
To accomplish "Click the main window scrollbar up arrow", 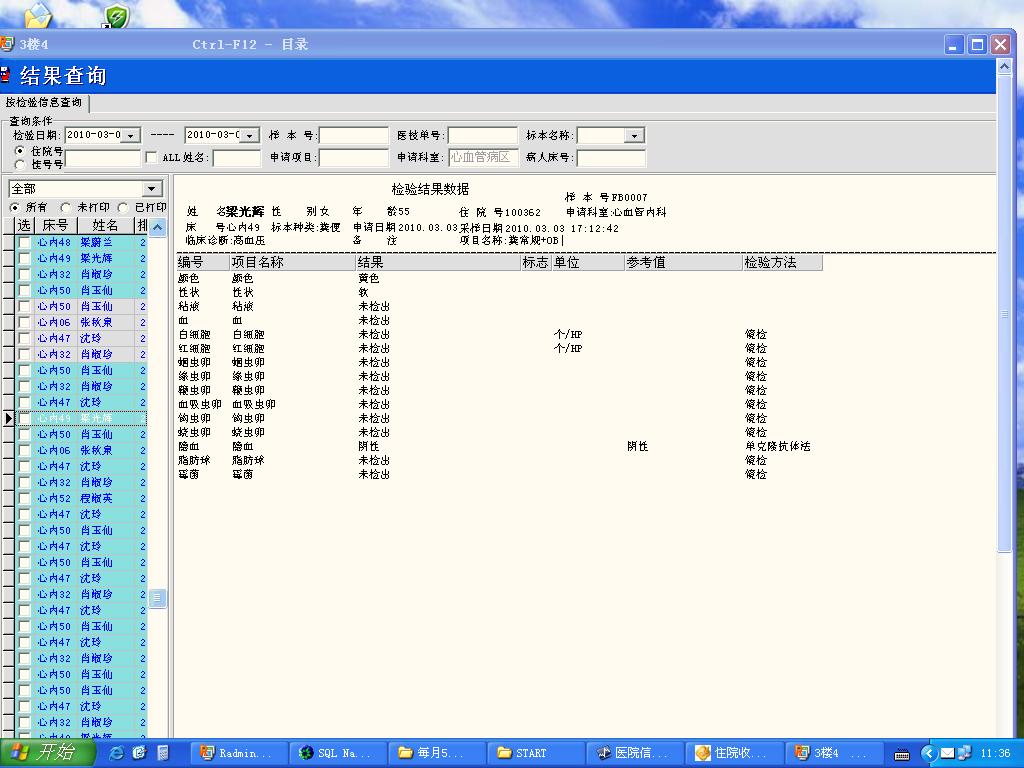I will (1004, 66).
